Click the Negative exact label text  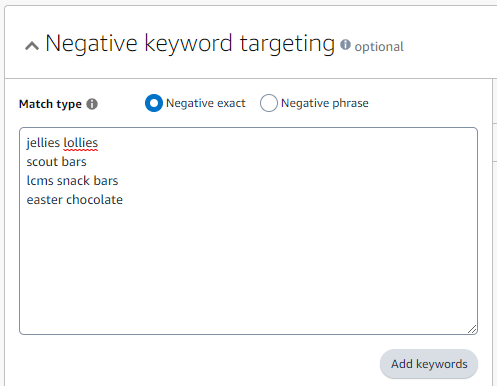pyautogui.click(x=206, y=103)
